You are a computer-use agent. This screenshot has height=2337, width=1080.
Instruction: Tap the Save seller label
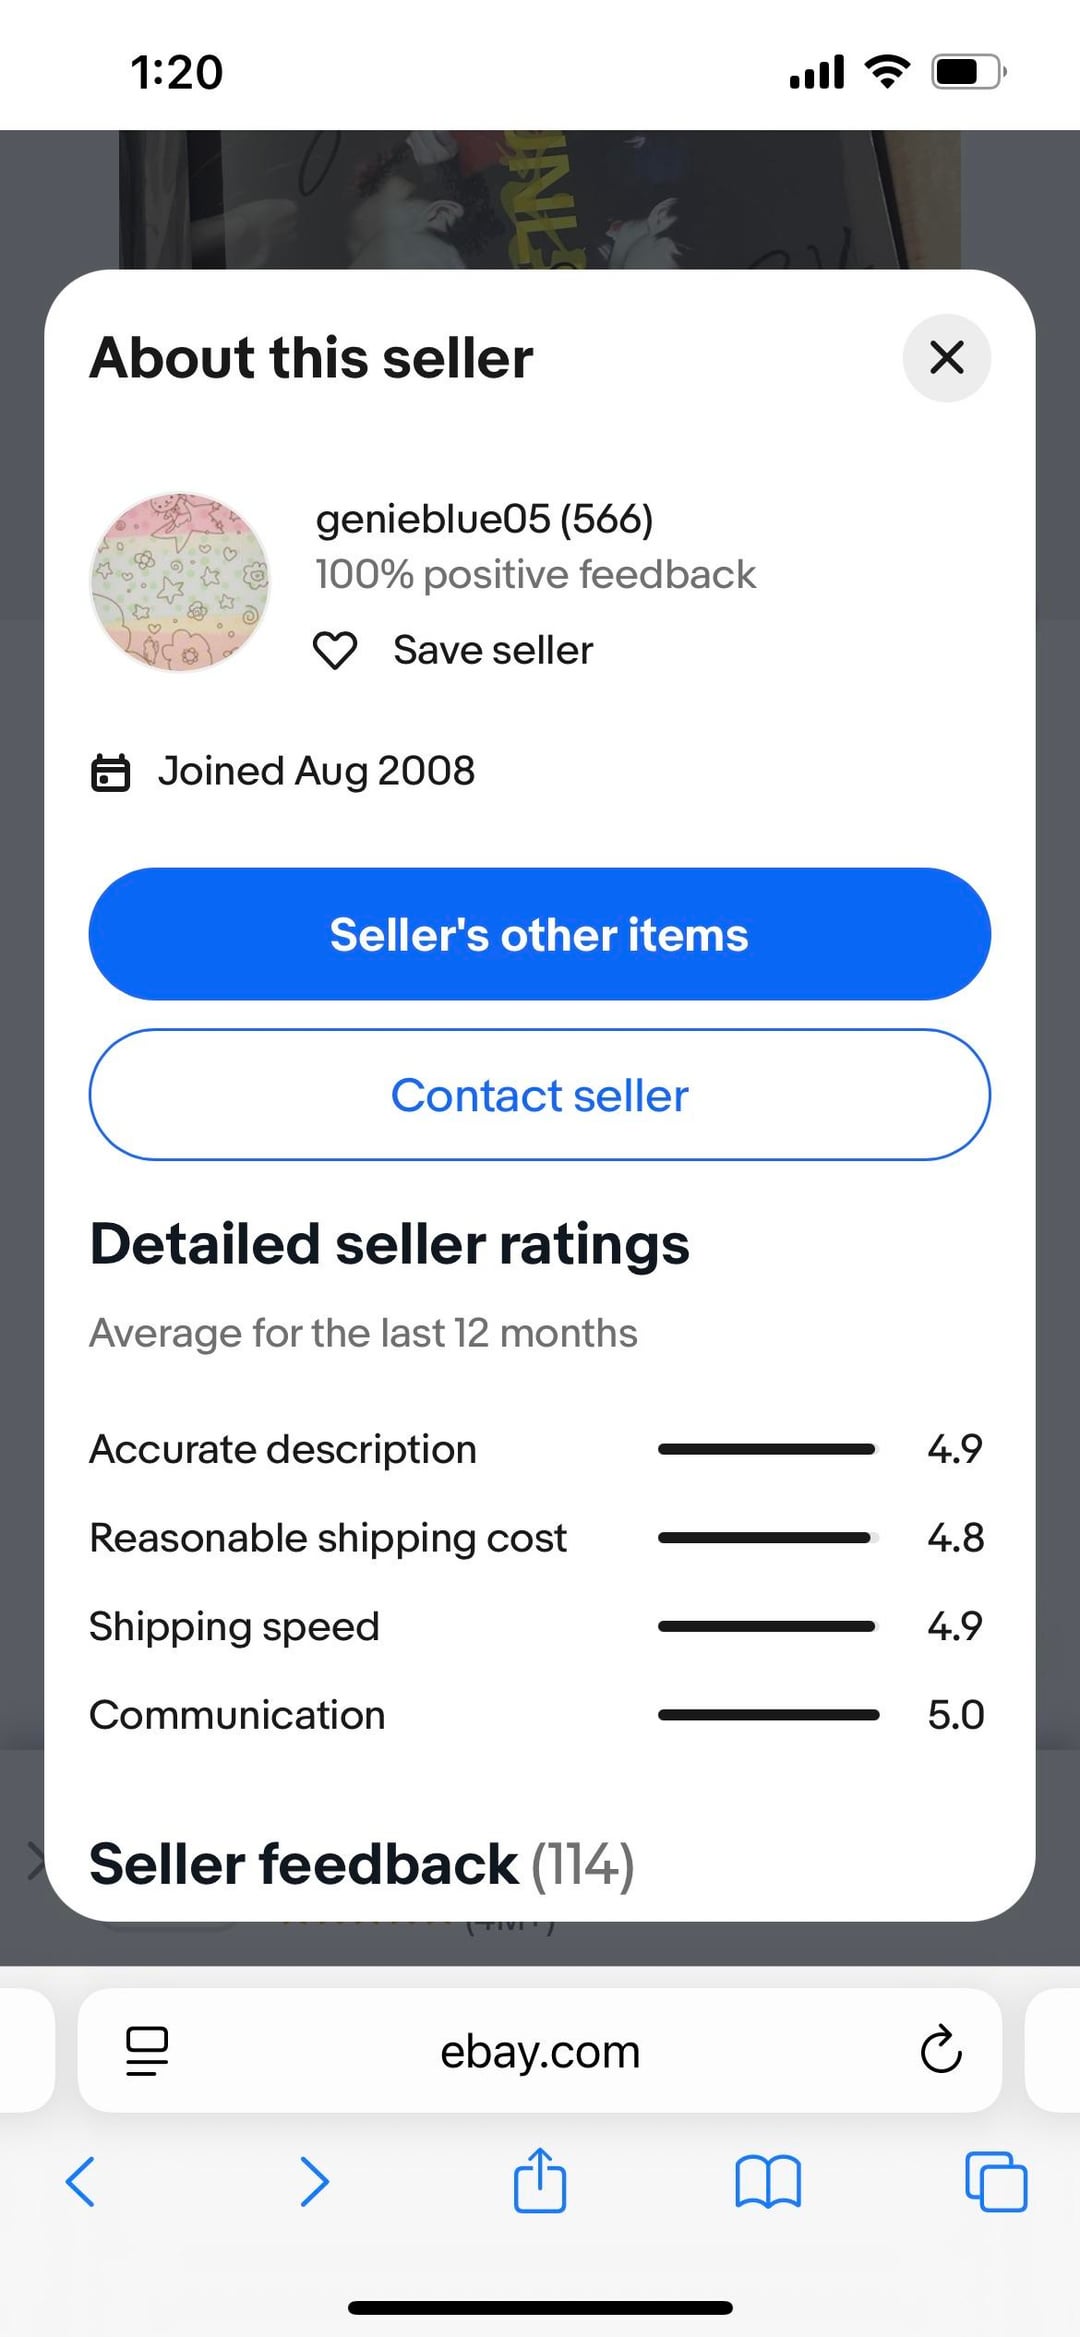493,651
